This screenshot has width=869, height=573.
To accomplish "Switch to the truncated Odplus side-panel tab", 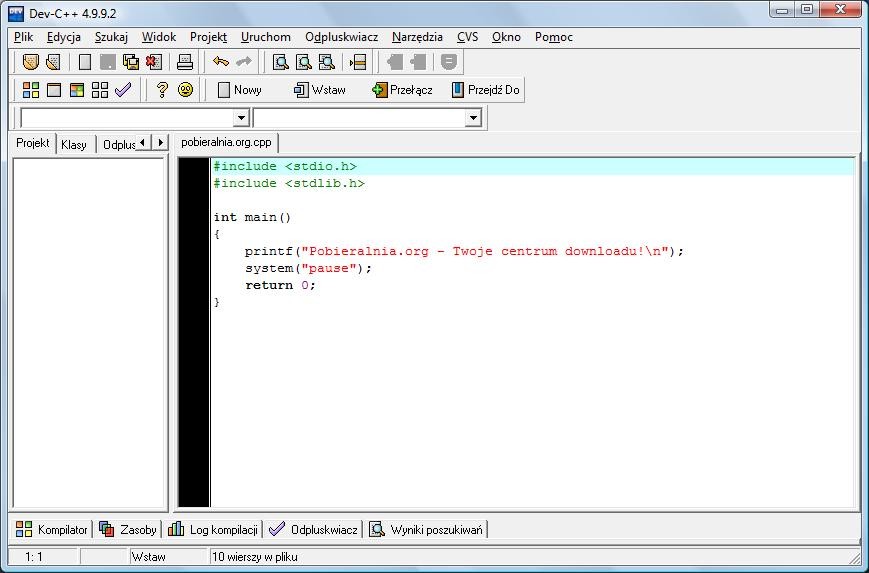I will pyautogui.click(x=118, y=145).
